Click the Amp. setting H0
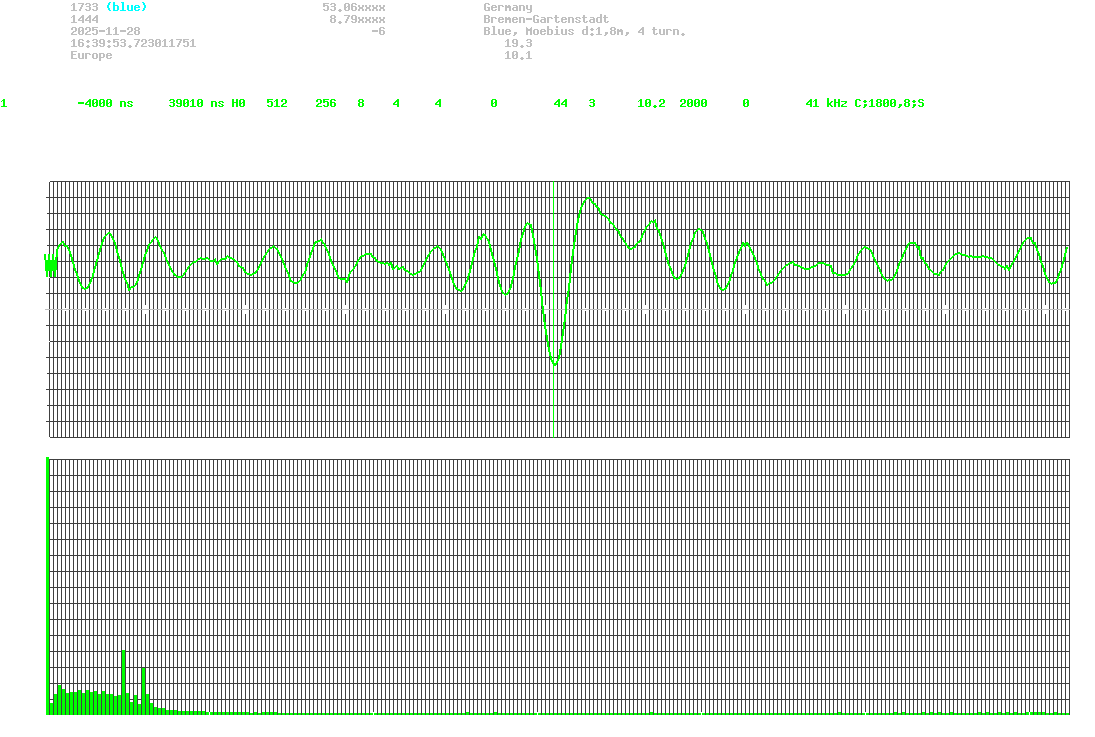Screen dimensions: 1095x737 pyautogui.click(x=240, y=103)
